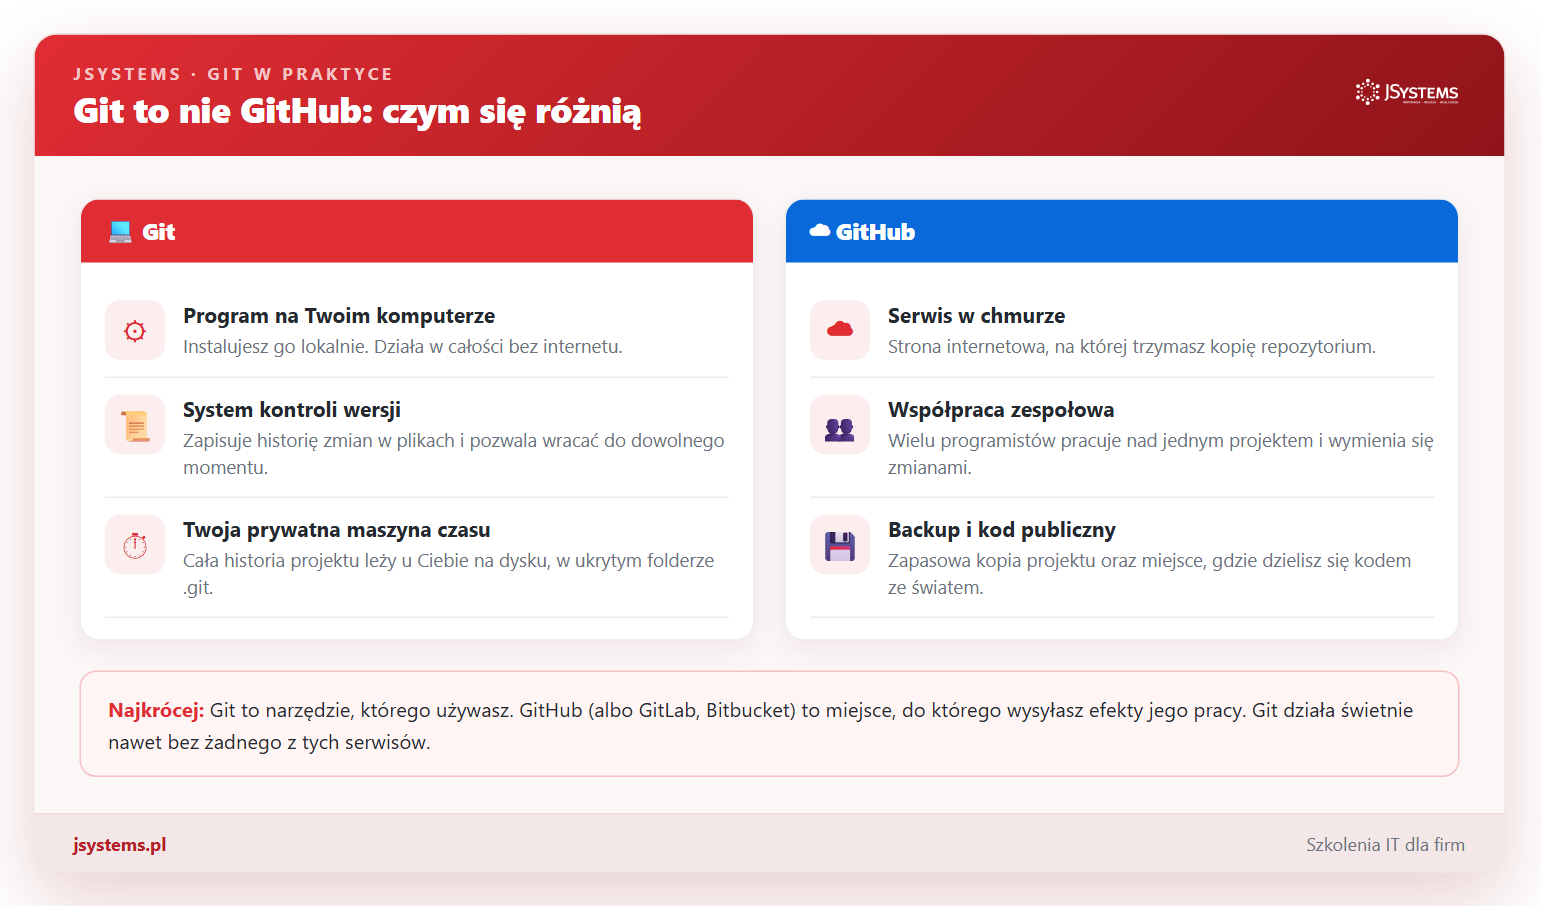This screenshot has width=1541, height=906.
Task: Click the laptop icon beside Git heading
Action: point(120,232)
